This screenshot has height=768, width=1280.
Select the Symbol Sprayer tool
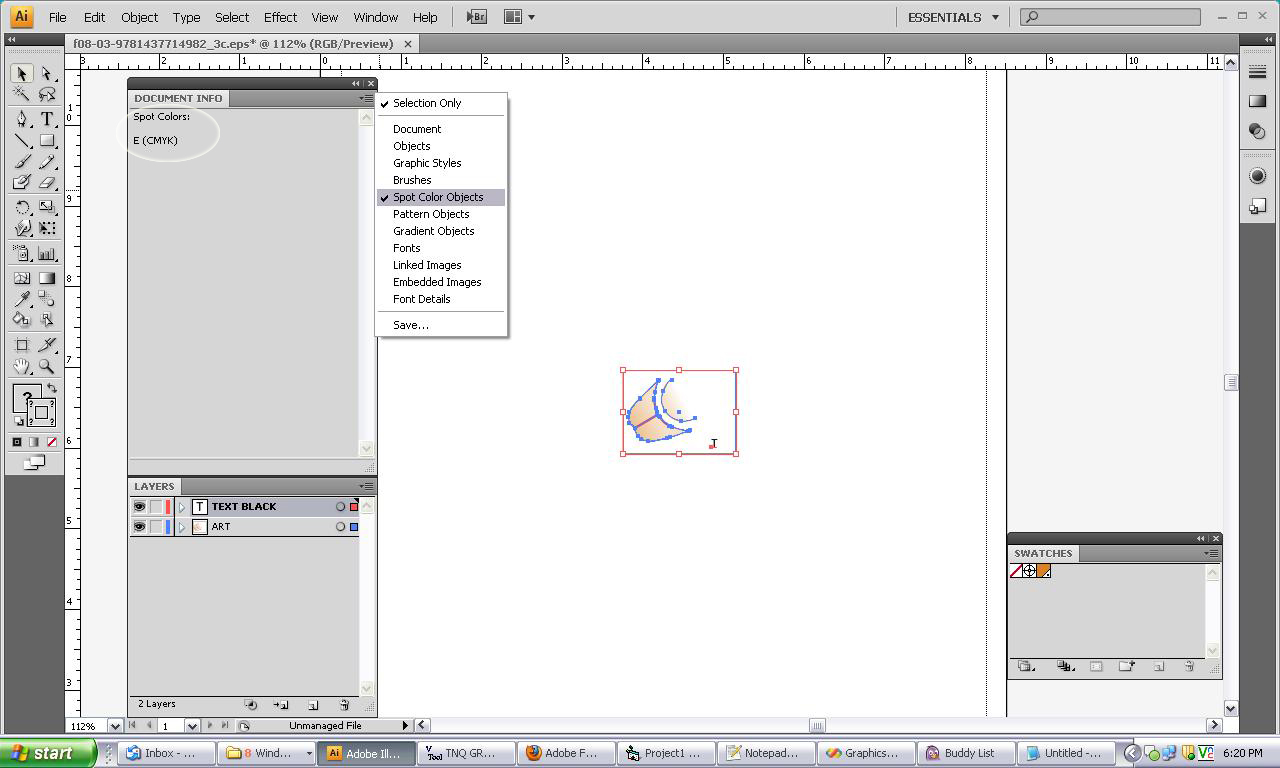point(22,254)
